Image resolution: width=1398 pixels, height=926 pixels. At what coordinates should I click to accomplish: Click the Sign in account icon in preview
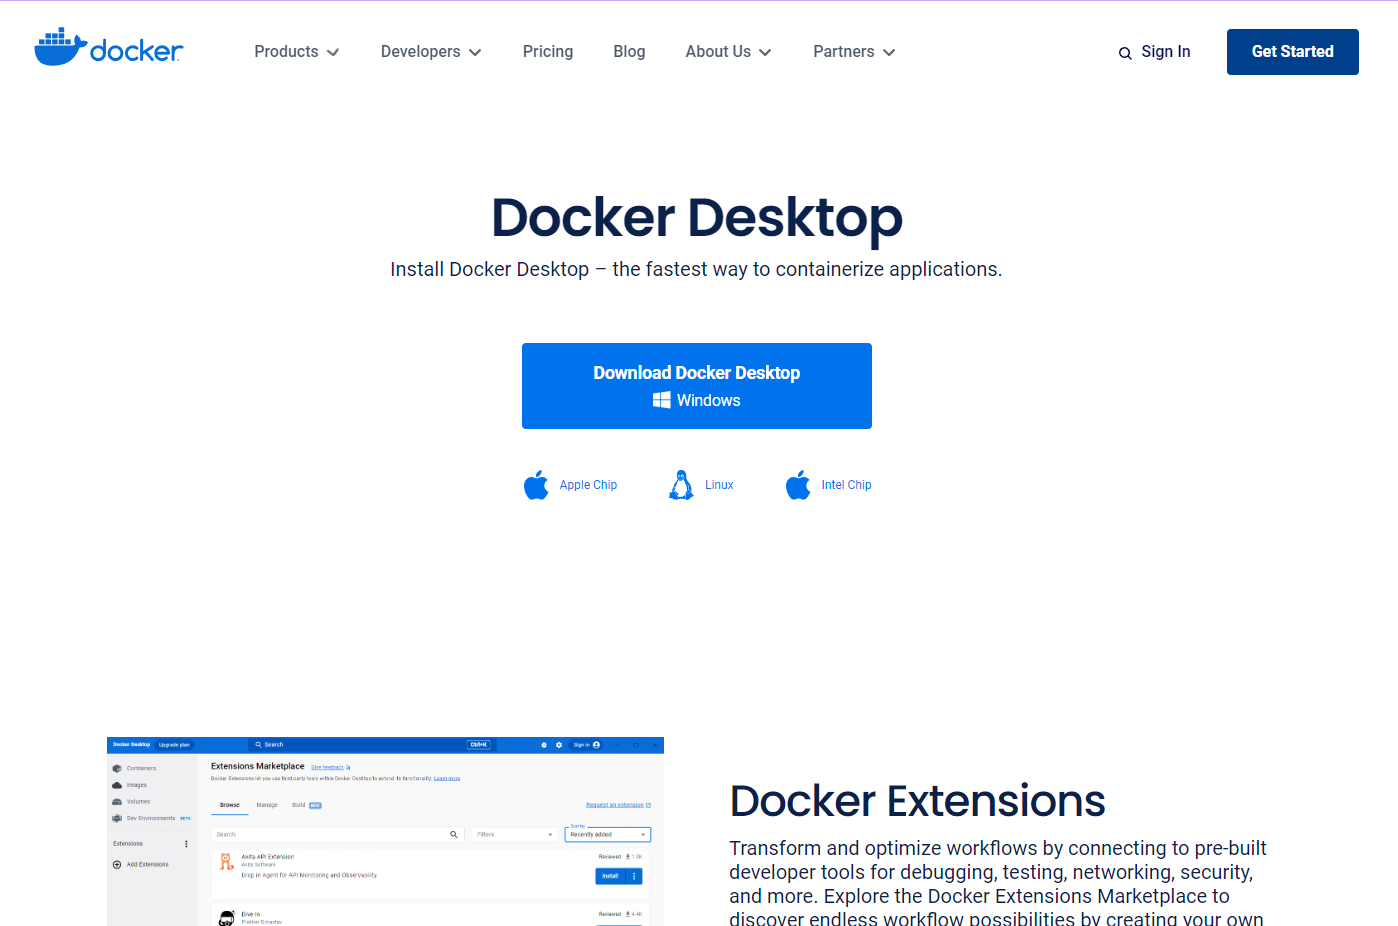click(596, 745)
